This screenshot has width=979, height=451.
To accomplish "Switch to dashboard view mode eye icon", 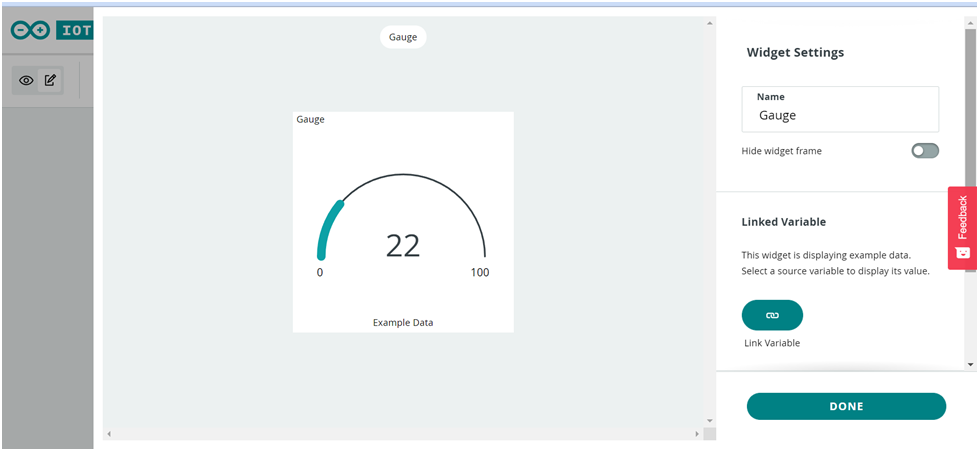I will (26, 80).
